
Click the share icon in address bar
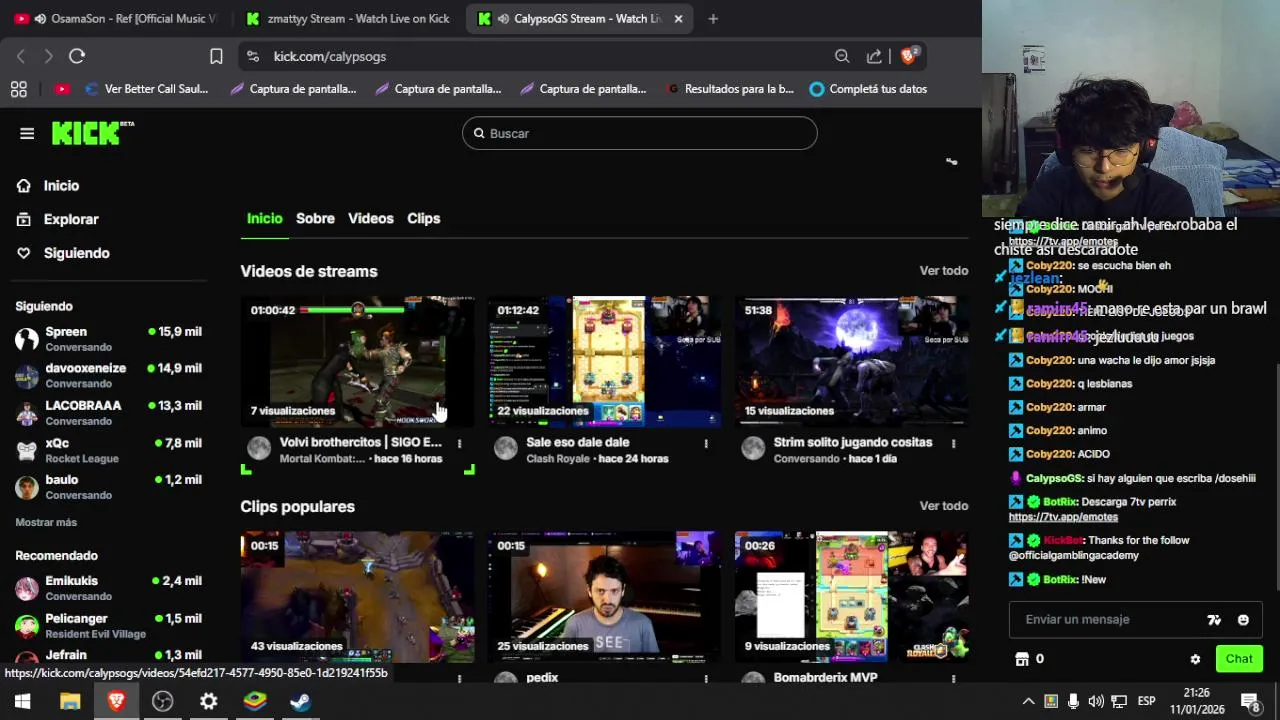(x=874, y=56)
